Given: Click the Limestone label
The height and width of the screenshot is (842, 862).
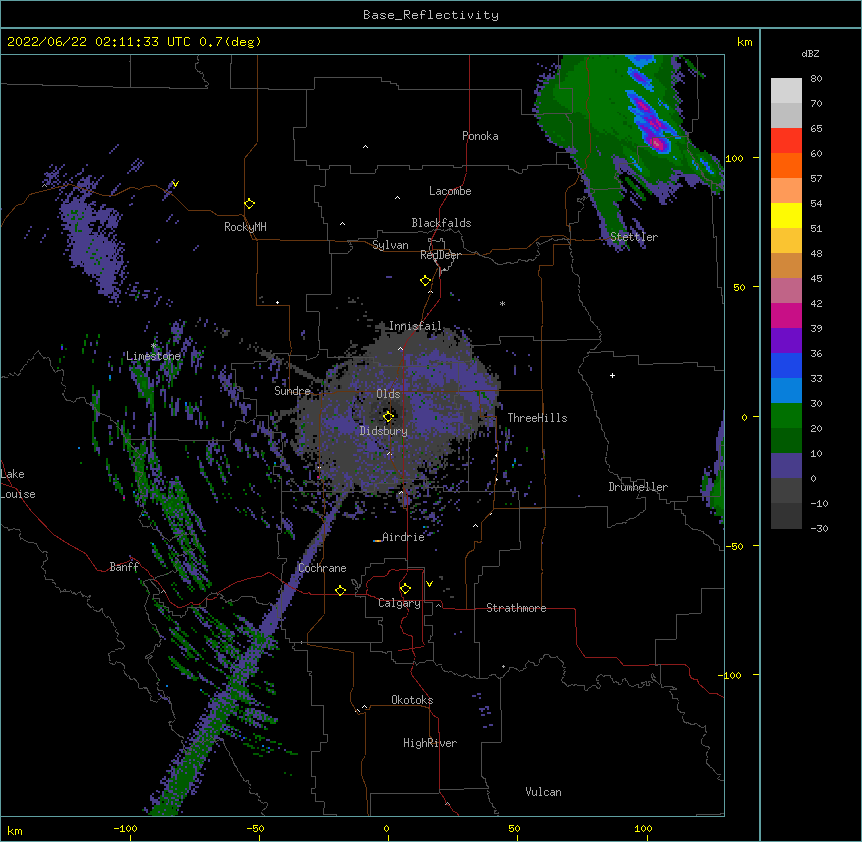Looking at the screenshot, I should (x=153, y=356).
